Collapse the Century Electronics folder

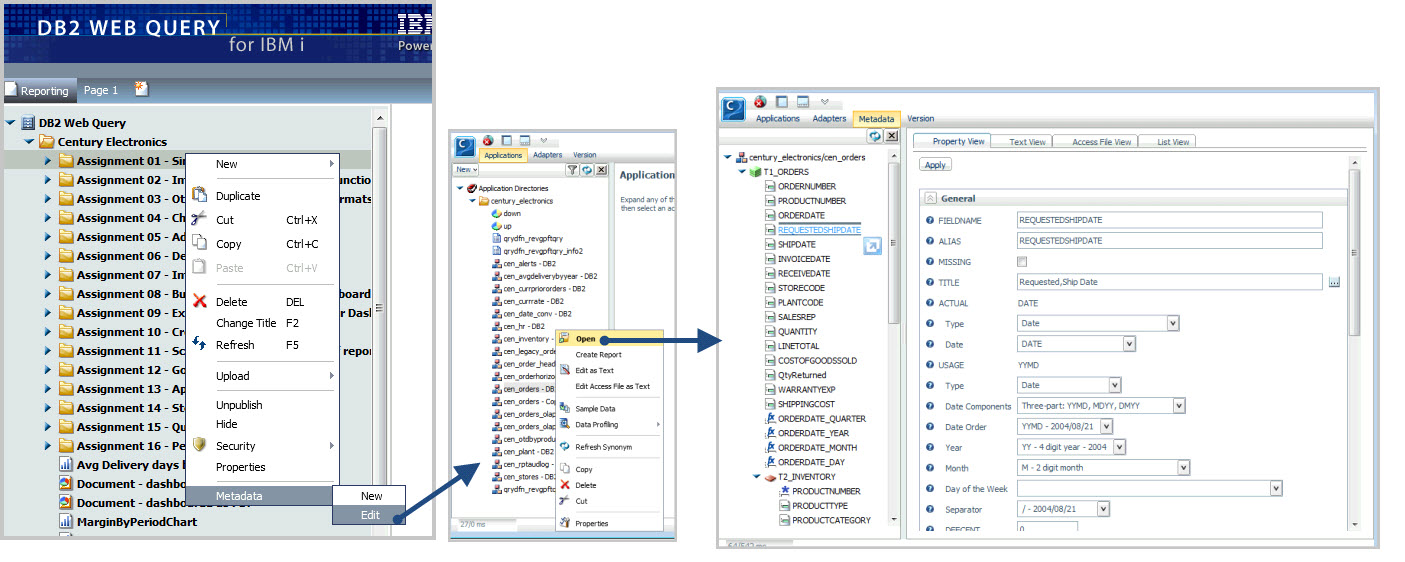click(x=28, y=142)
